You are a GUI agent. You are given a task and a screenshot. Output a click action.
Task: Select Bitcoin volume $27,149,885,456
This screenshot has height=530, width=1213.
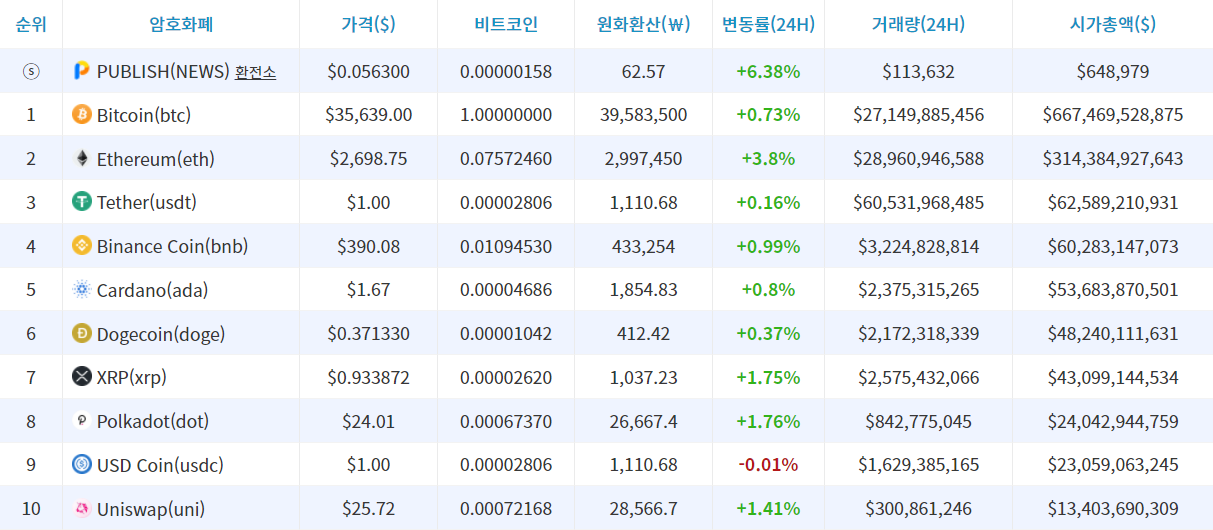coord(919,115)
